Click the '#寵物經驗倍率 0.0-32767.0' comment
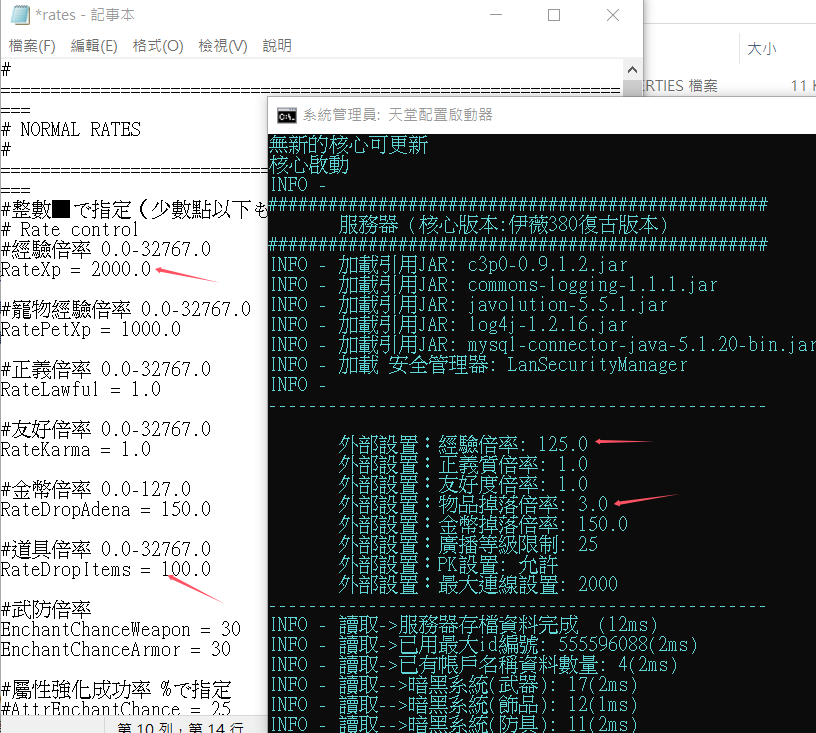The image size is (816, 733). [126, 310]
